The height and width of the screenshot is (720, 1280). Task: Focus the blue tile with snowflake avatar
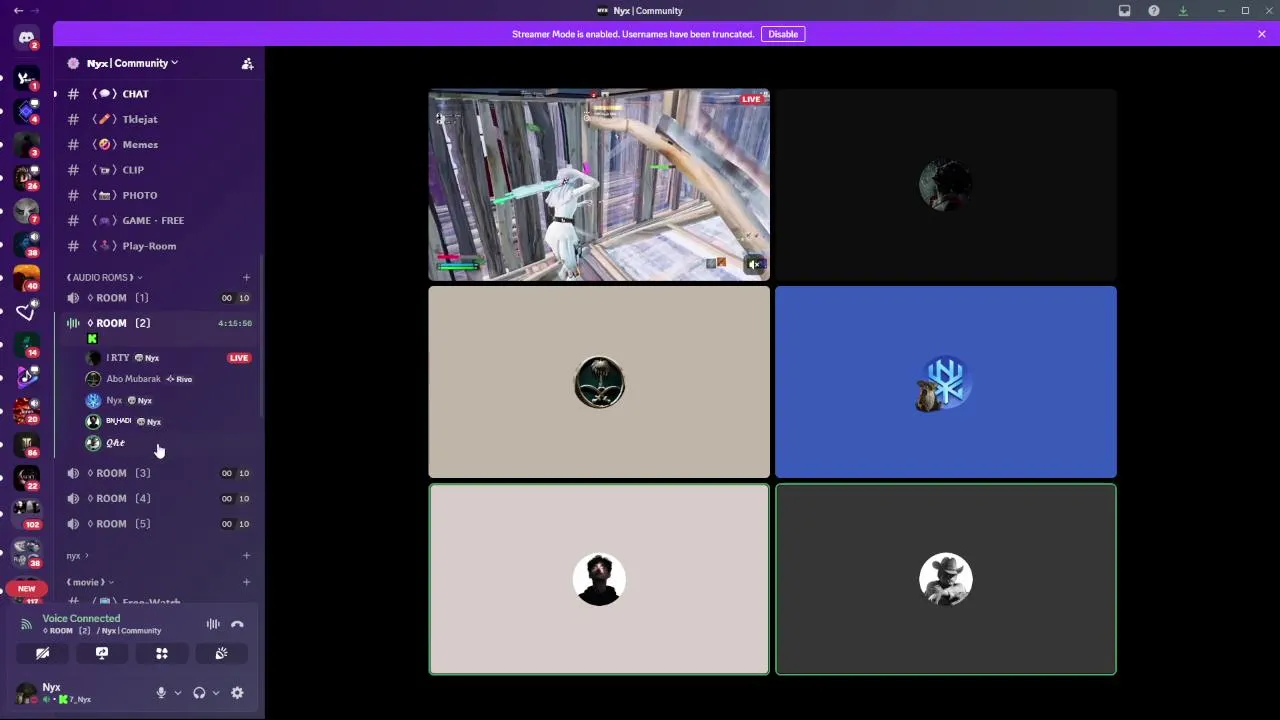pyautogui.click(x=946, y=382)
